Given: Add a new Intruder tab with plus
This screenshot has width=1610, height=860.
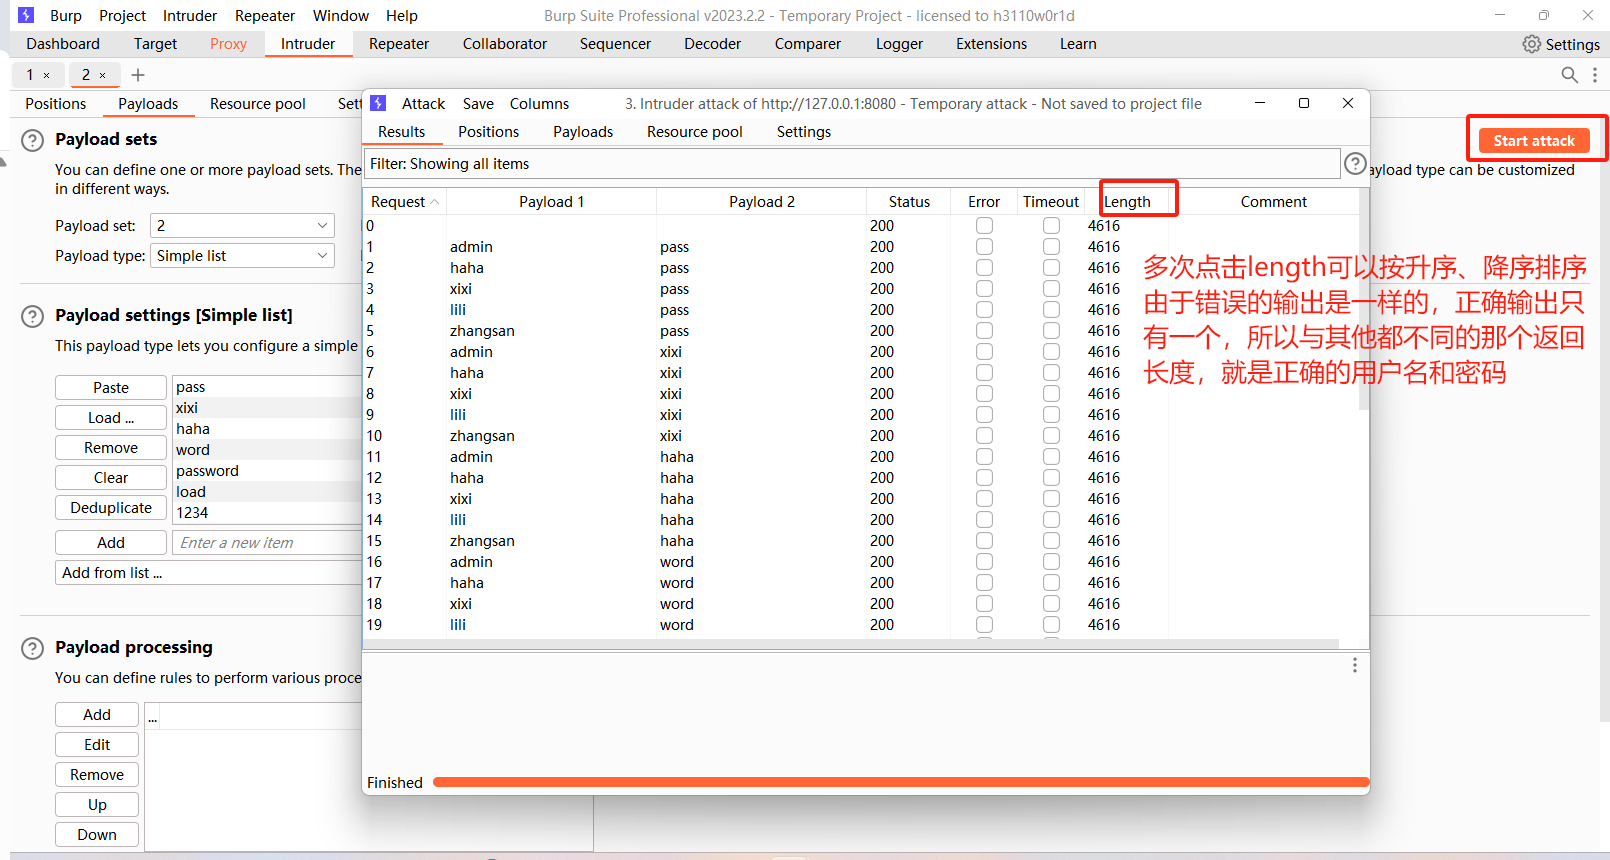Looking at the screenshot, I should (x=138, y=75).
